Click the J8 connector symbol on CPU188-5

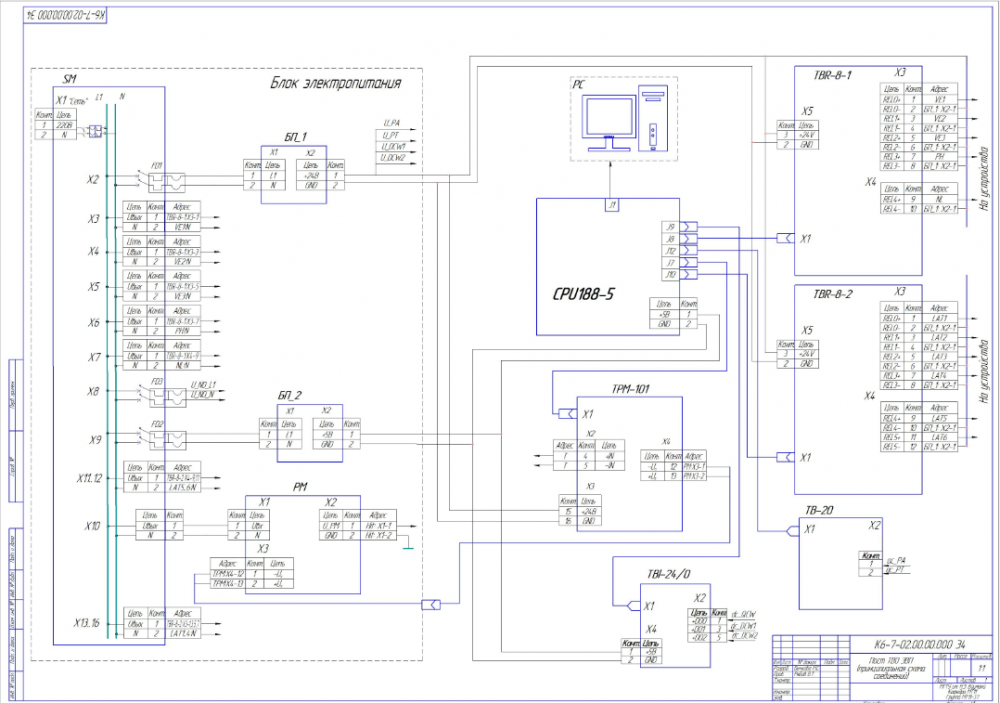(689, 239)
